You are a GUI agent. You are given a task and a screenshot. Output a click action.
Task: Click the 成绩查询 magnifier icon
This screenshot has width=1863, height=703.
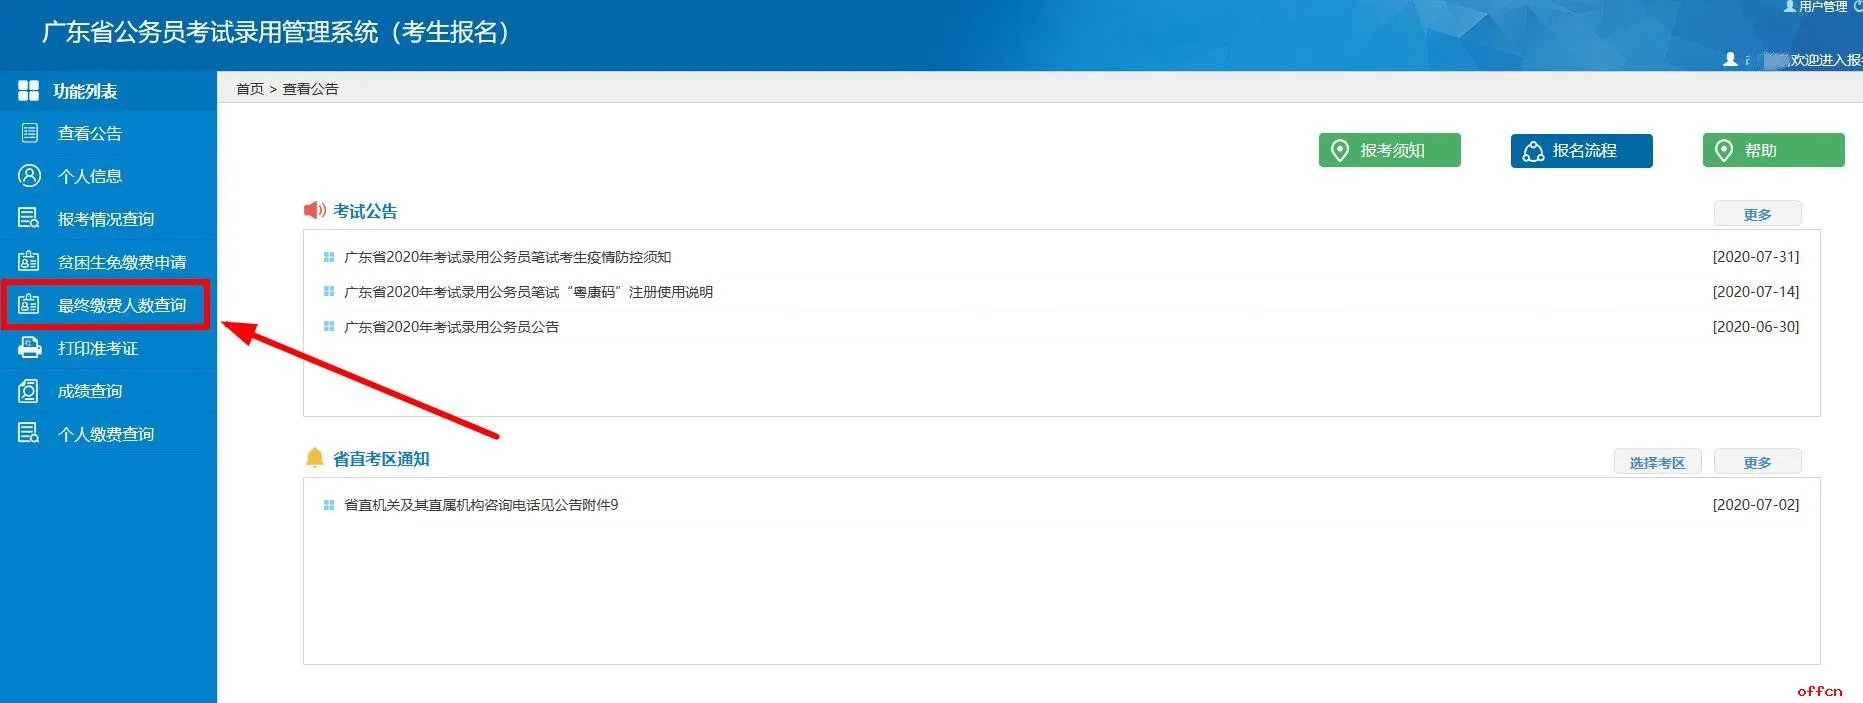coord(29,390)
